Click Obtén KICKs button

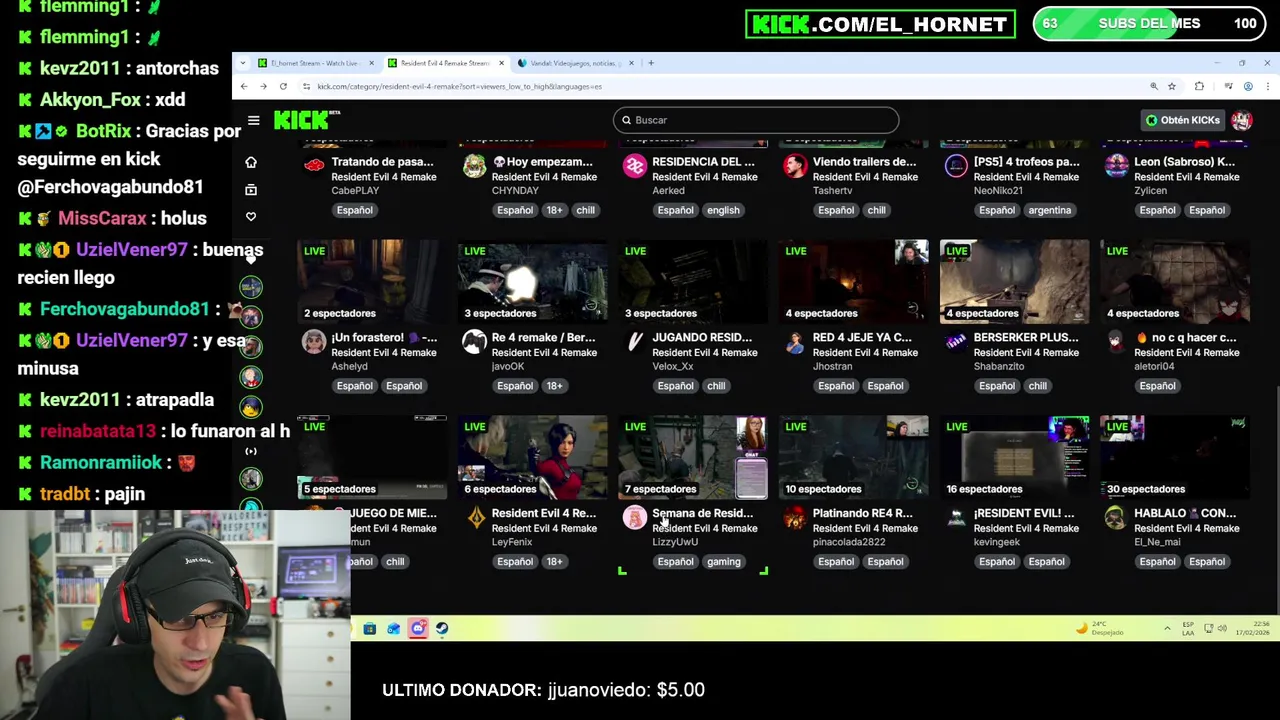click(1183, 120)
